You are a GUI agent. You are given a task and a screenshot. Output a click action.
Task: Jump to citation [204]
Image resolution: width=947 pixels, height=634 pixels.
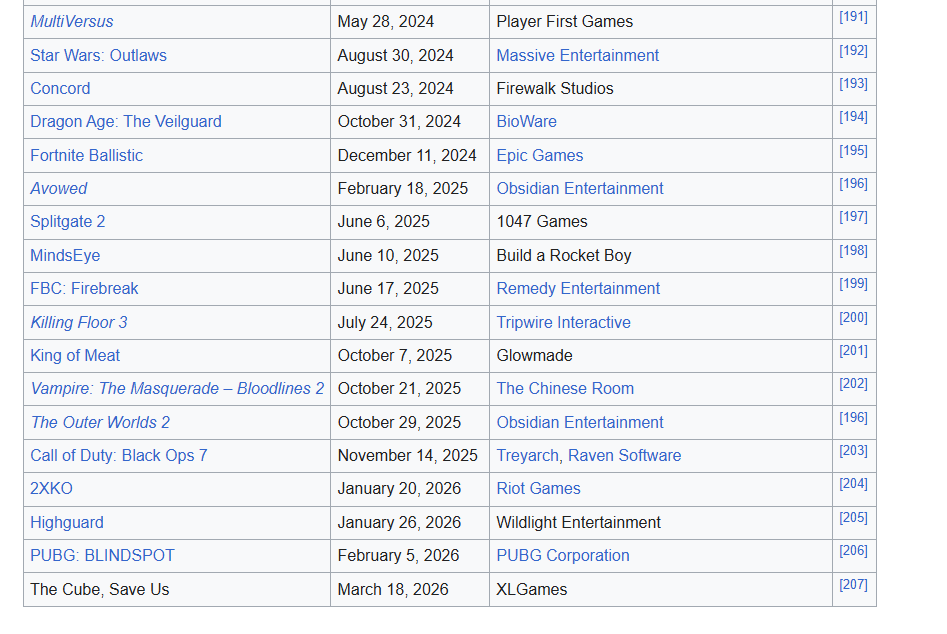tap(853, 484)
